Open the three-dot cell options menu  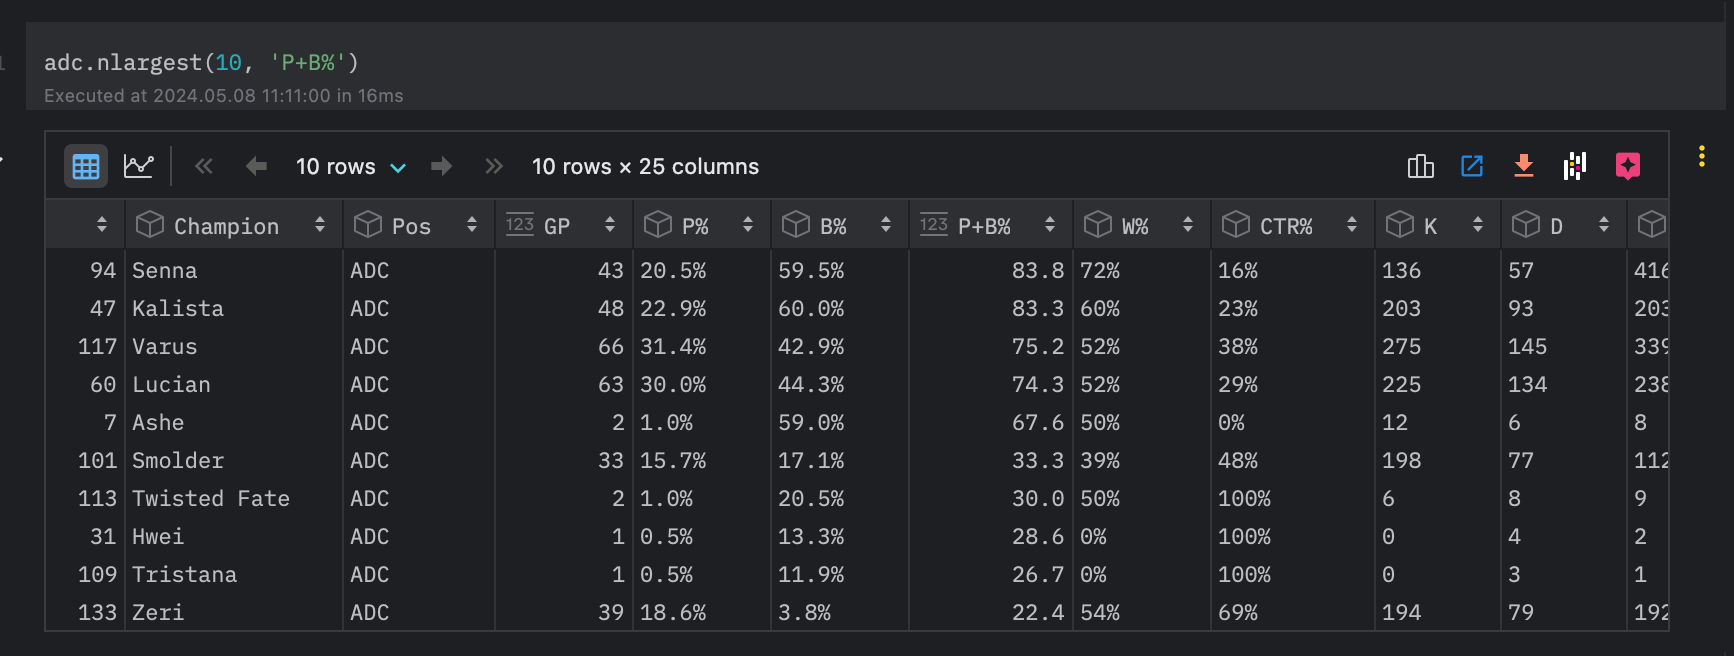[1701, 156]
